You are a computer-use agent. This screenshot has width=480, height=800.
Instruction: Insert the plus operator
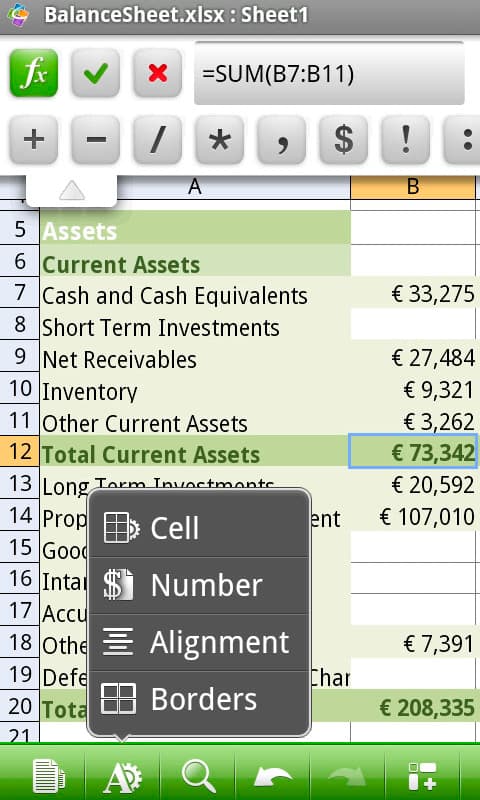(x=34, y=140)
